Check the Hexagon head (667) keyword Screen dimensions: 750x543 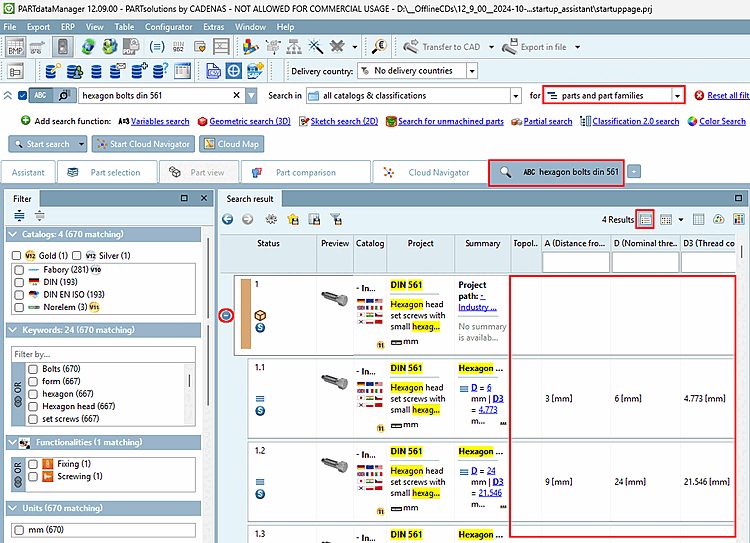click(33, 406)
